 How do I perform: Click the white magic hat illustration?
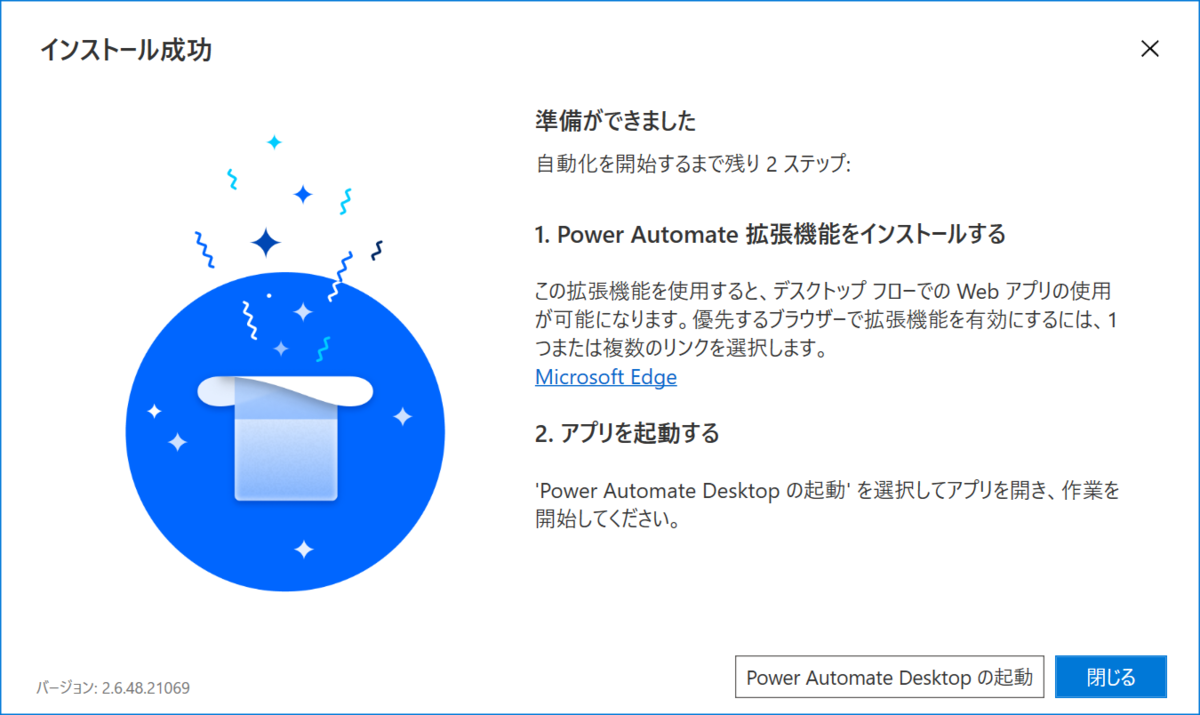(282, 437)
